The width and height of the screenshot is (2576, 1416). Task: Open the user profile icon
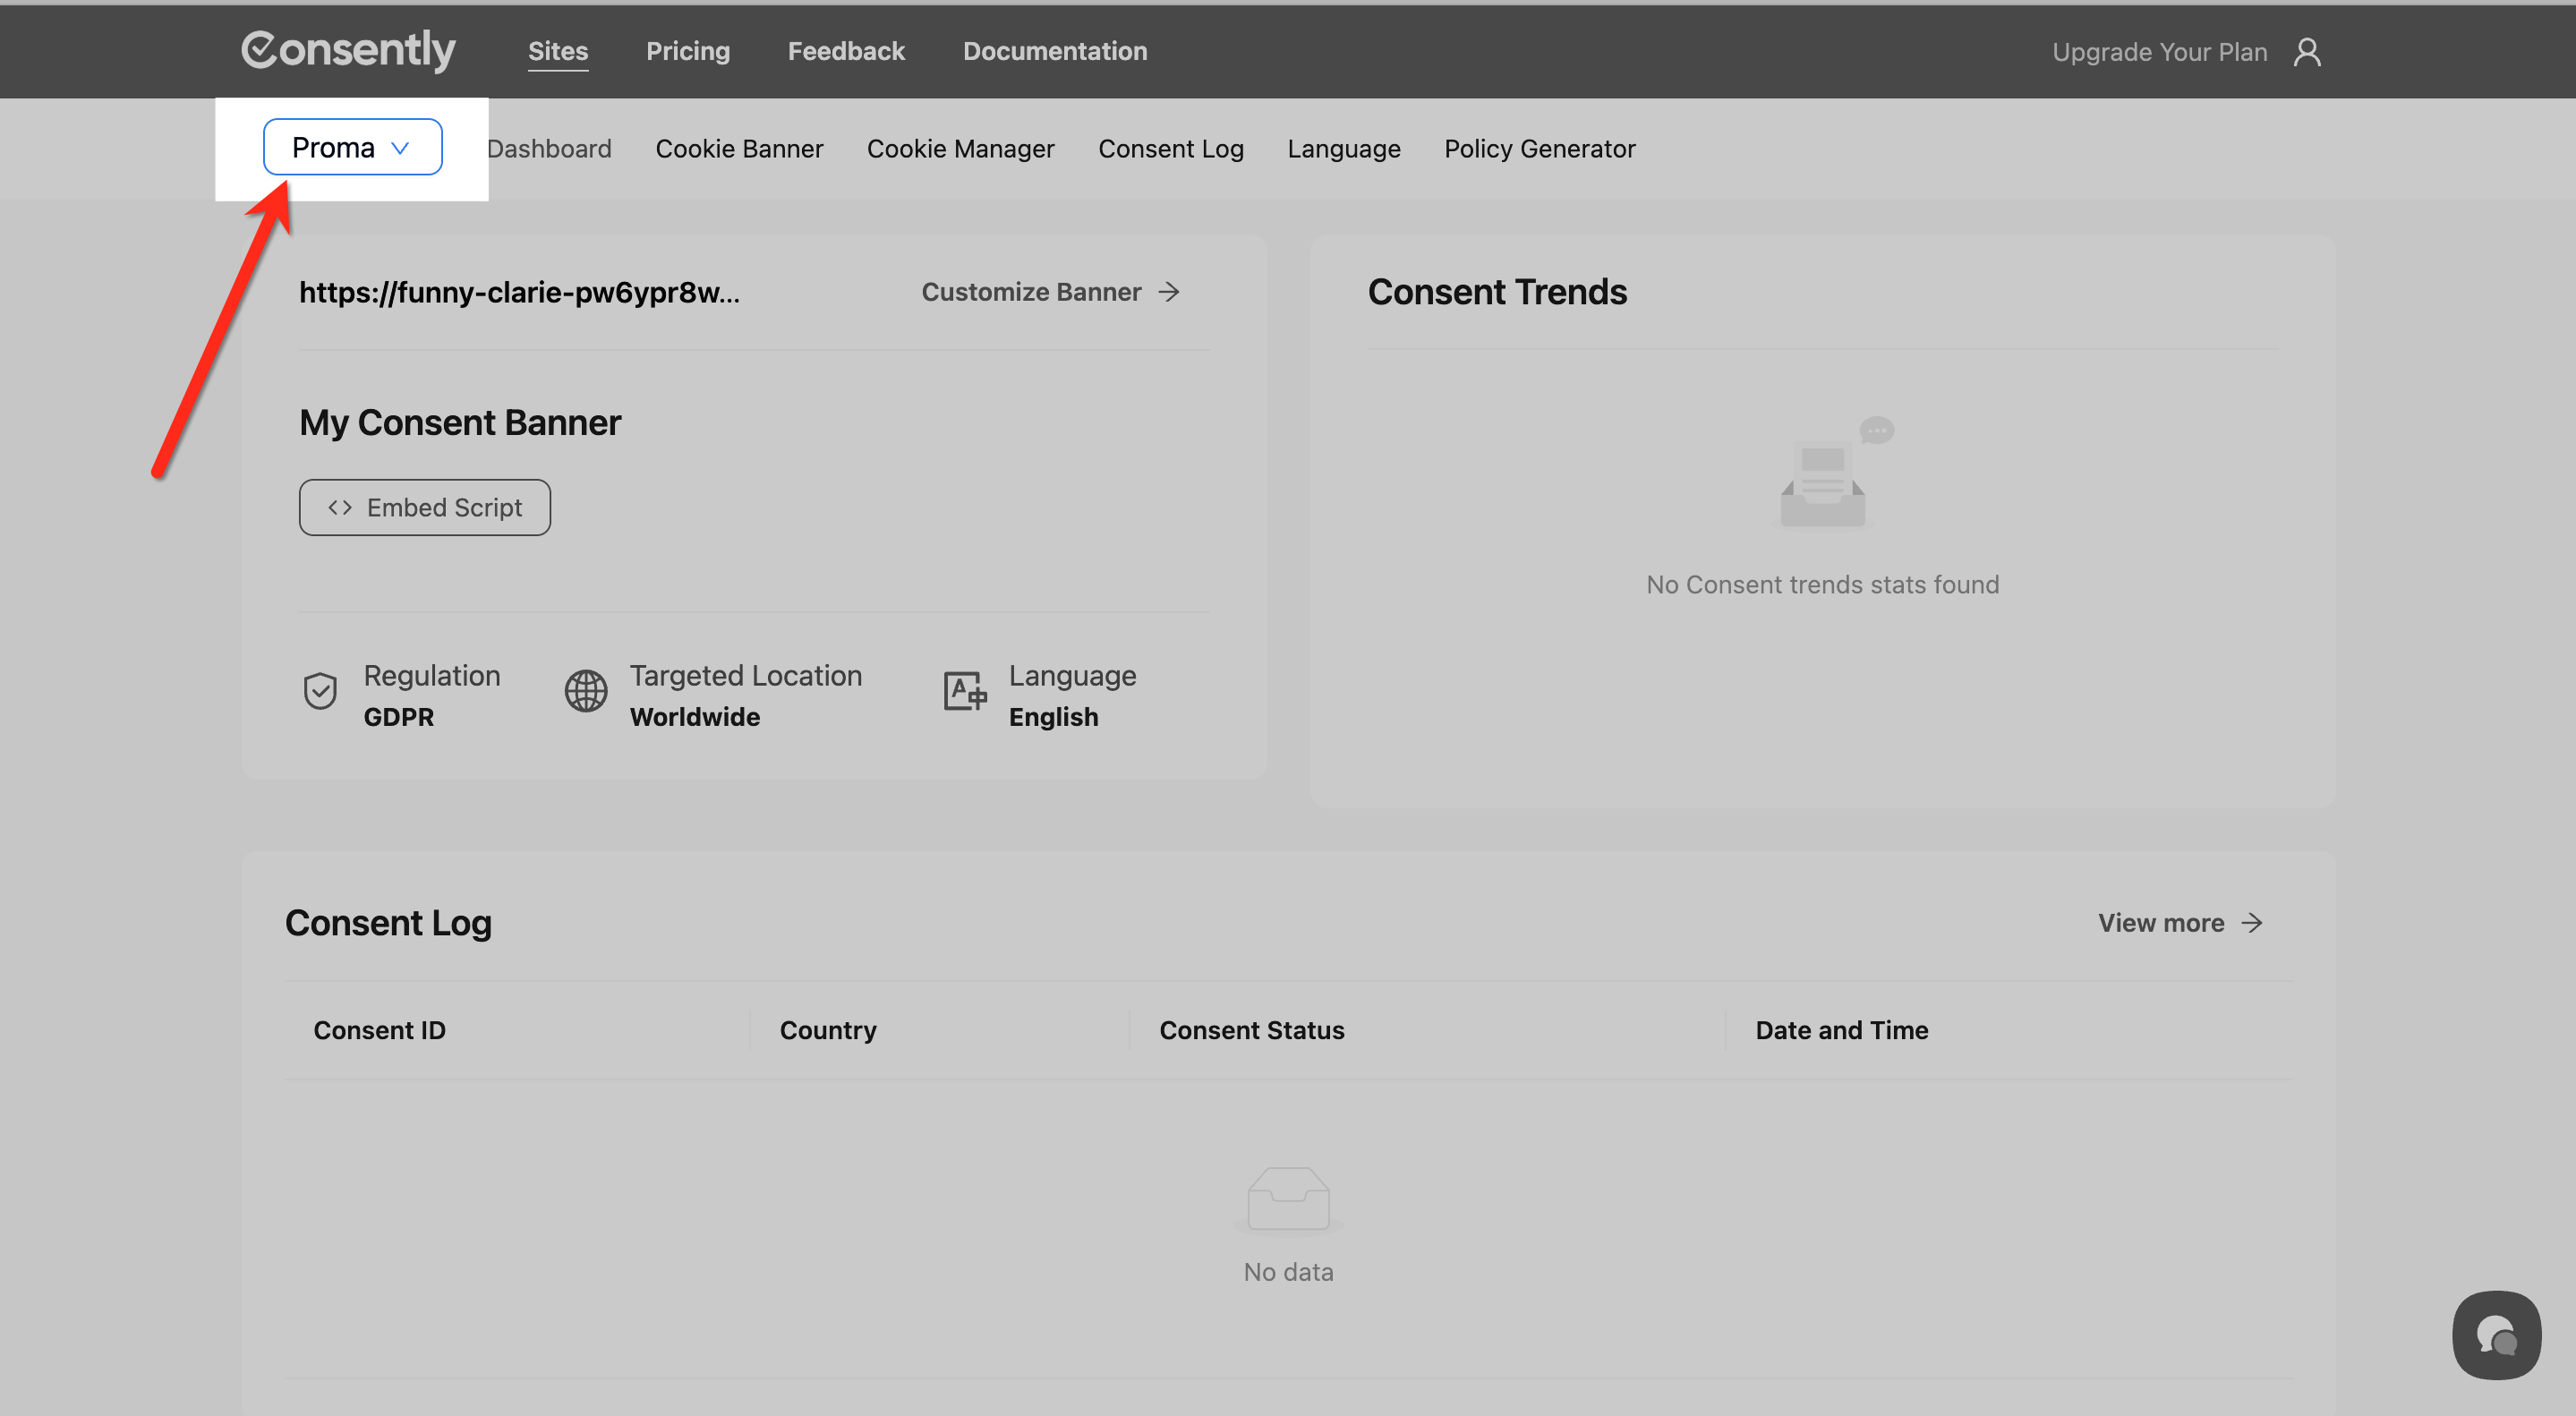(2307, 52)
